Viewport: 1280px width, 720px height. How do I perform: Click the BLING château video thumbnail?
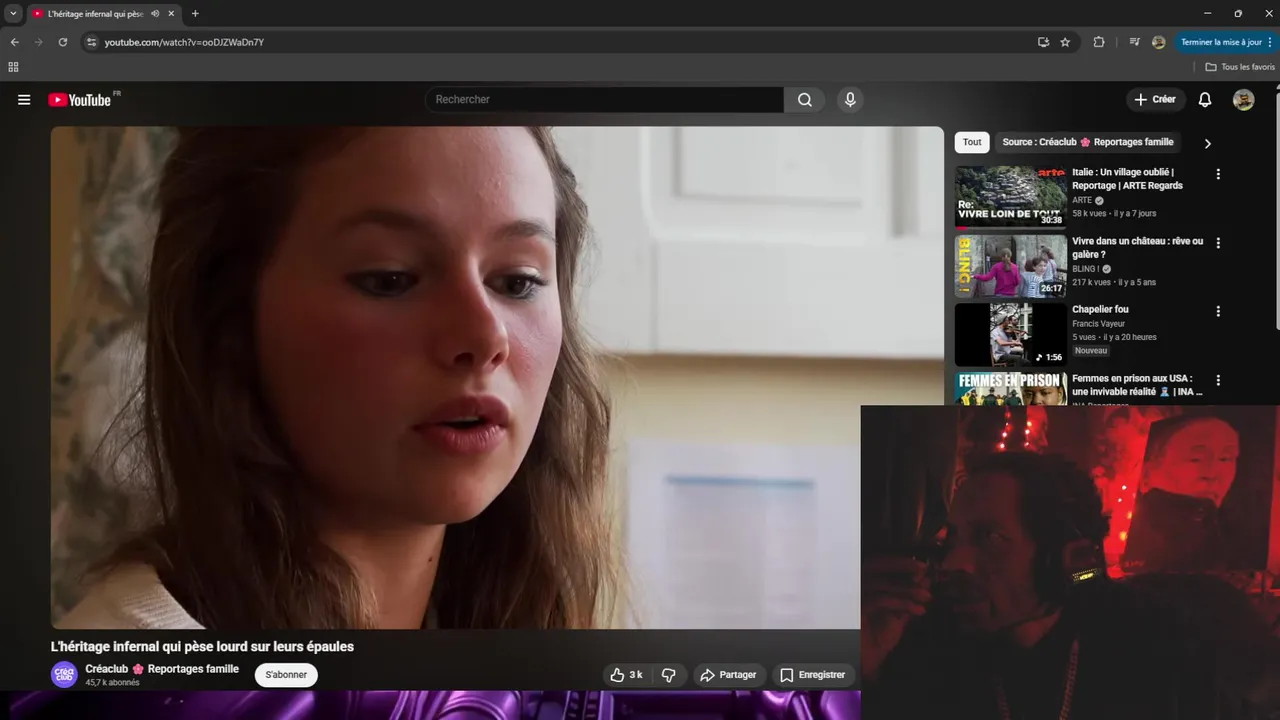tap(1010, 266)
